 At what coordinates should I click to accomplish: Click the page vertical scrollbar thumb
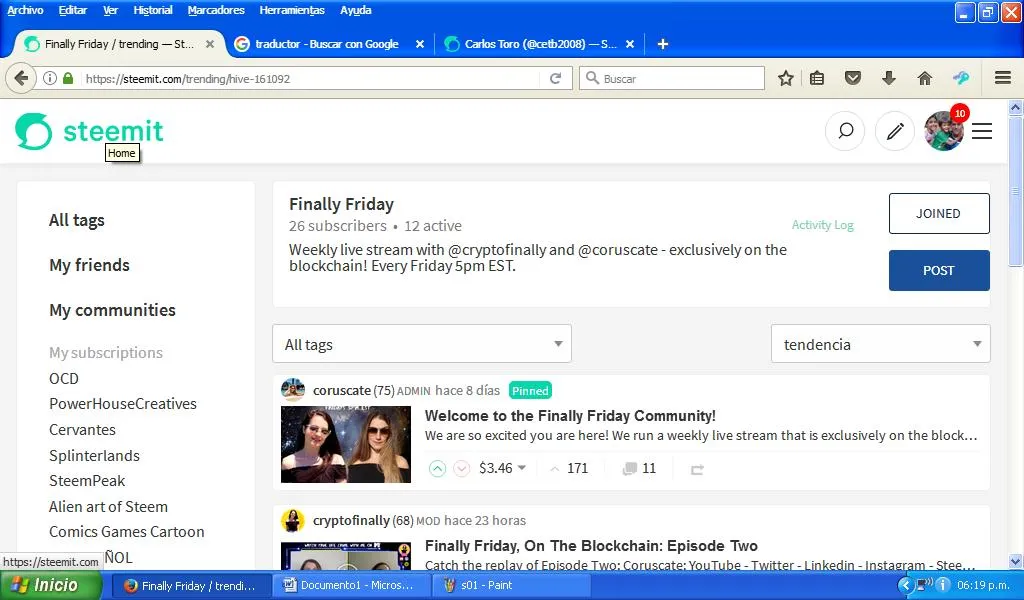point(1015,191)
